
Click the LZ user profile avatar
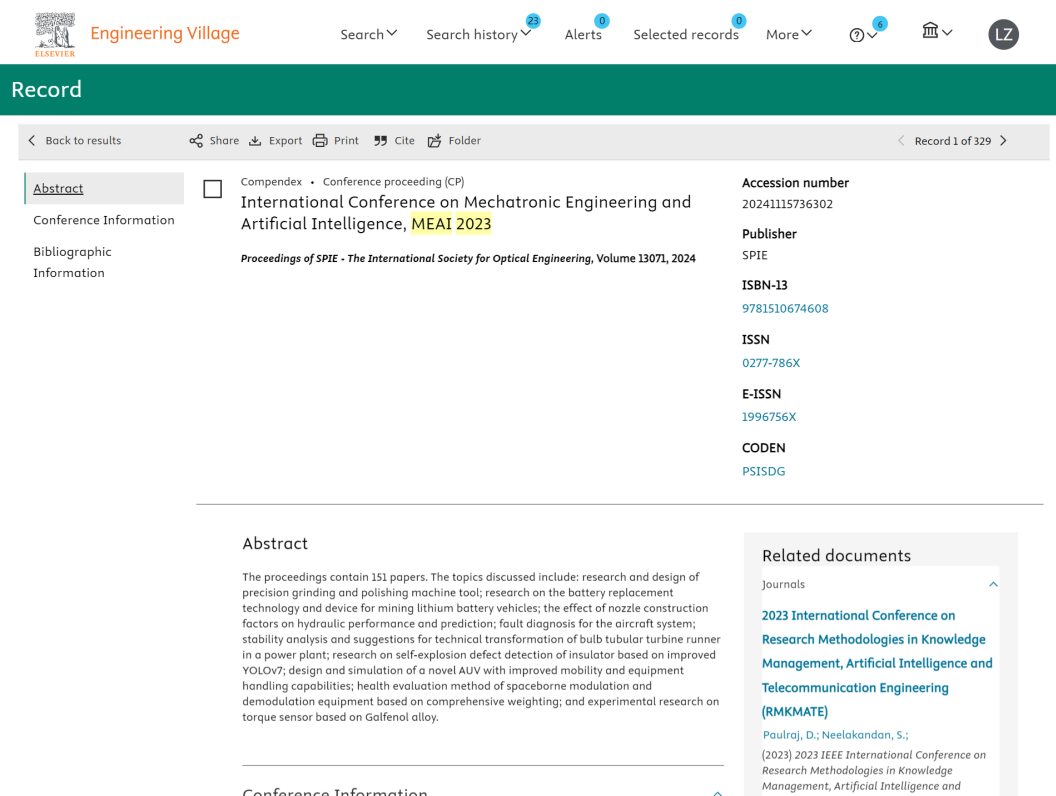(1003, 35)
